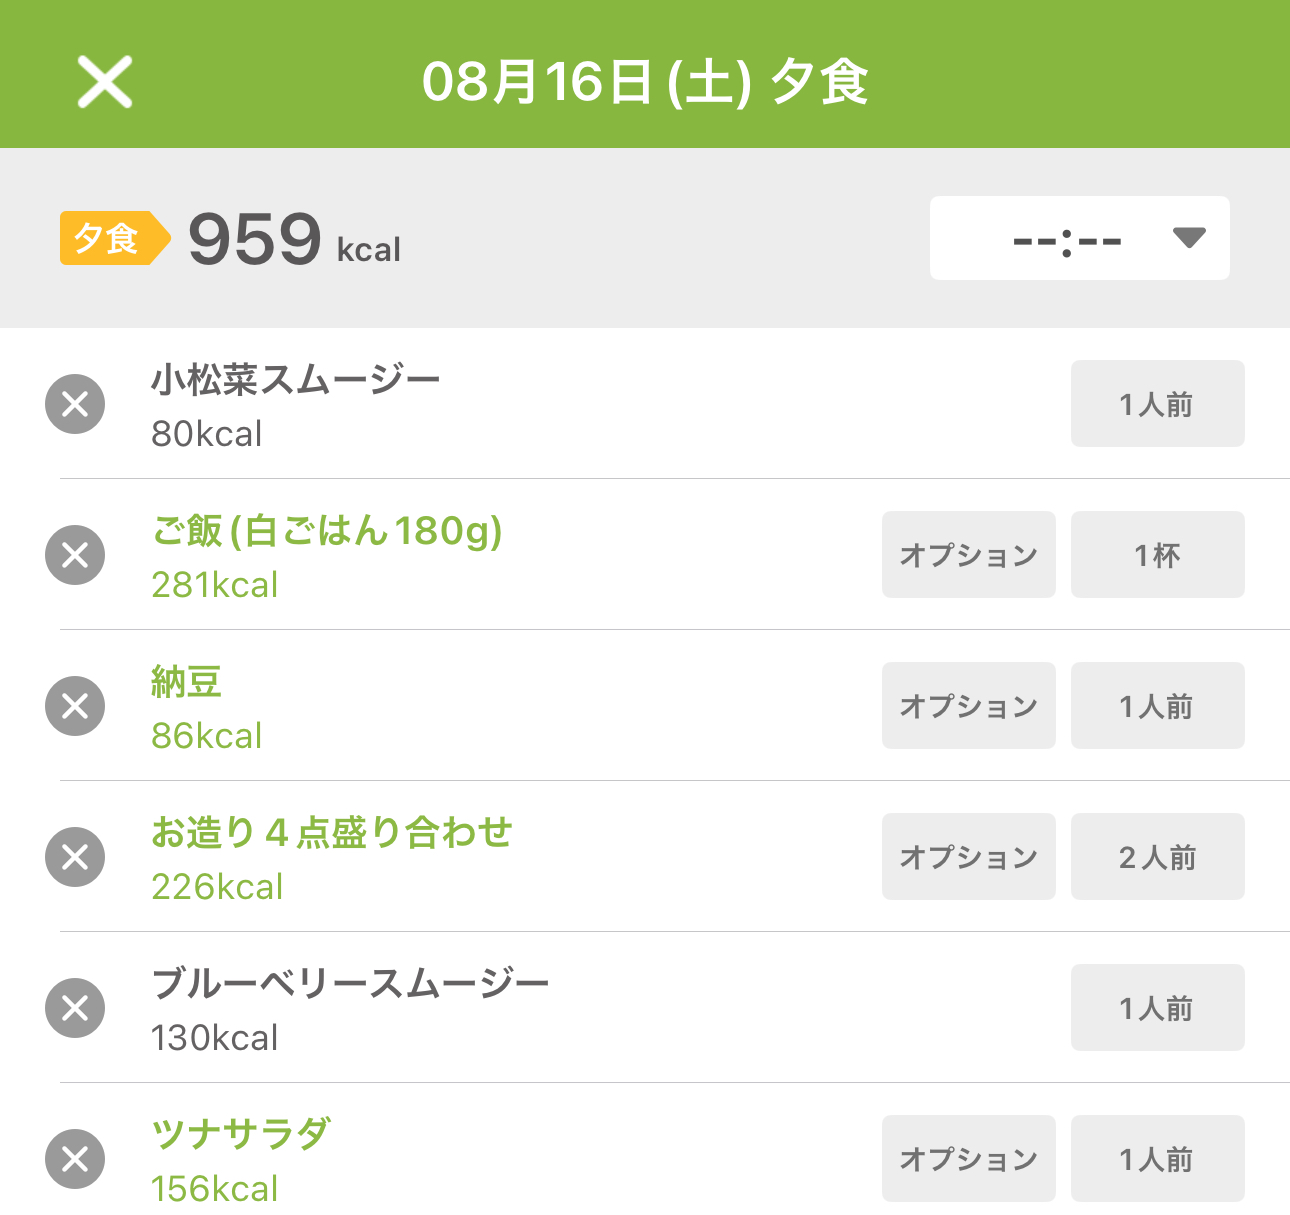Change お造り 2人前 serving amount

click(1158, 857)
